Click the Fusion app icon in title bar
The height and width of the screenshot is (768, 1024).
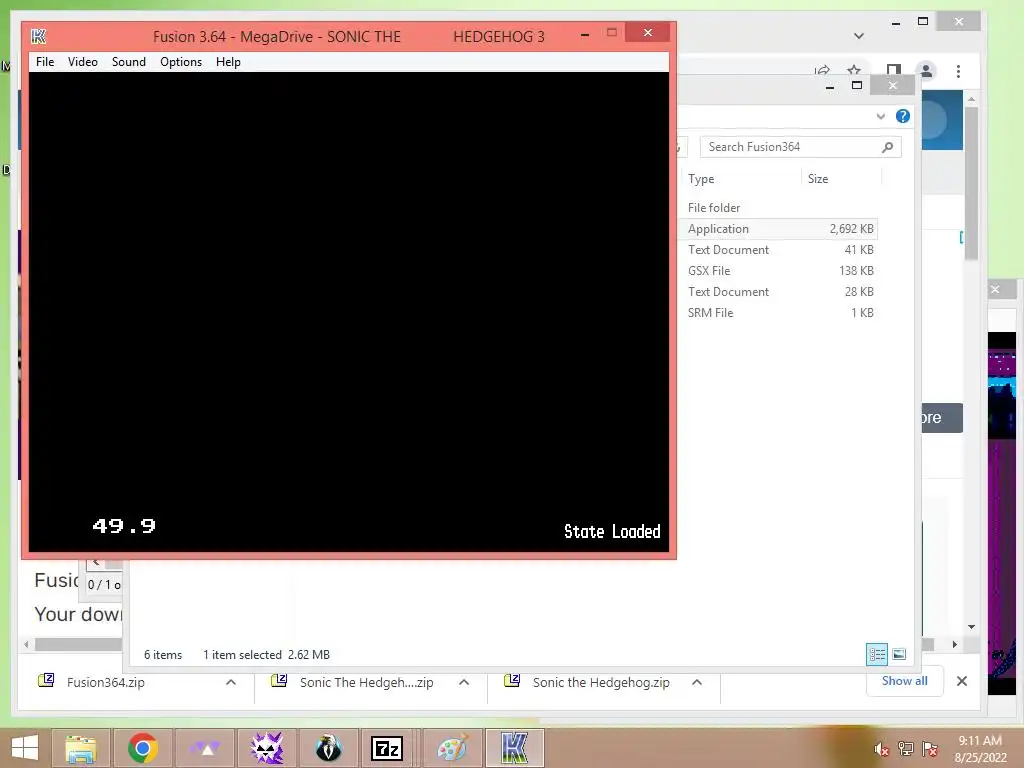click(39, 37)
